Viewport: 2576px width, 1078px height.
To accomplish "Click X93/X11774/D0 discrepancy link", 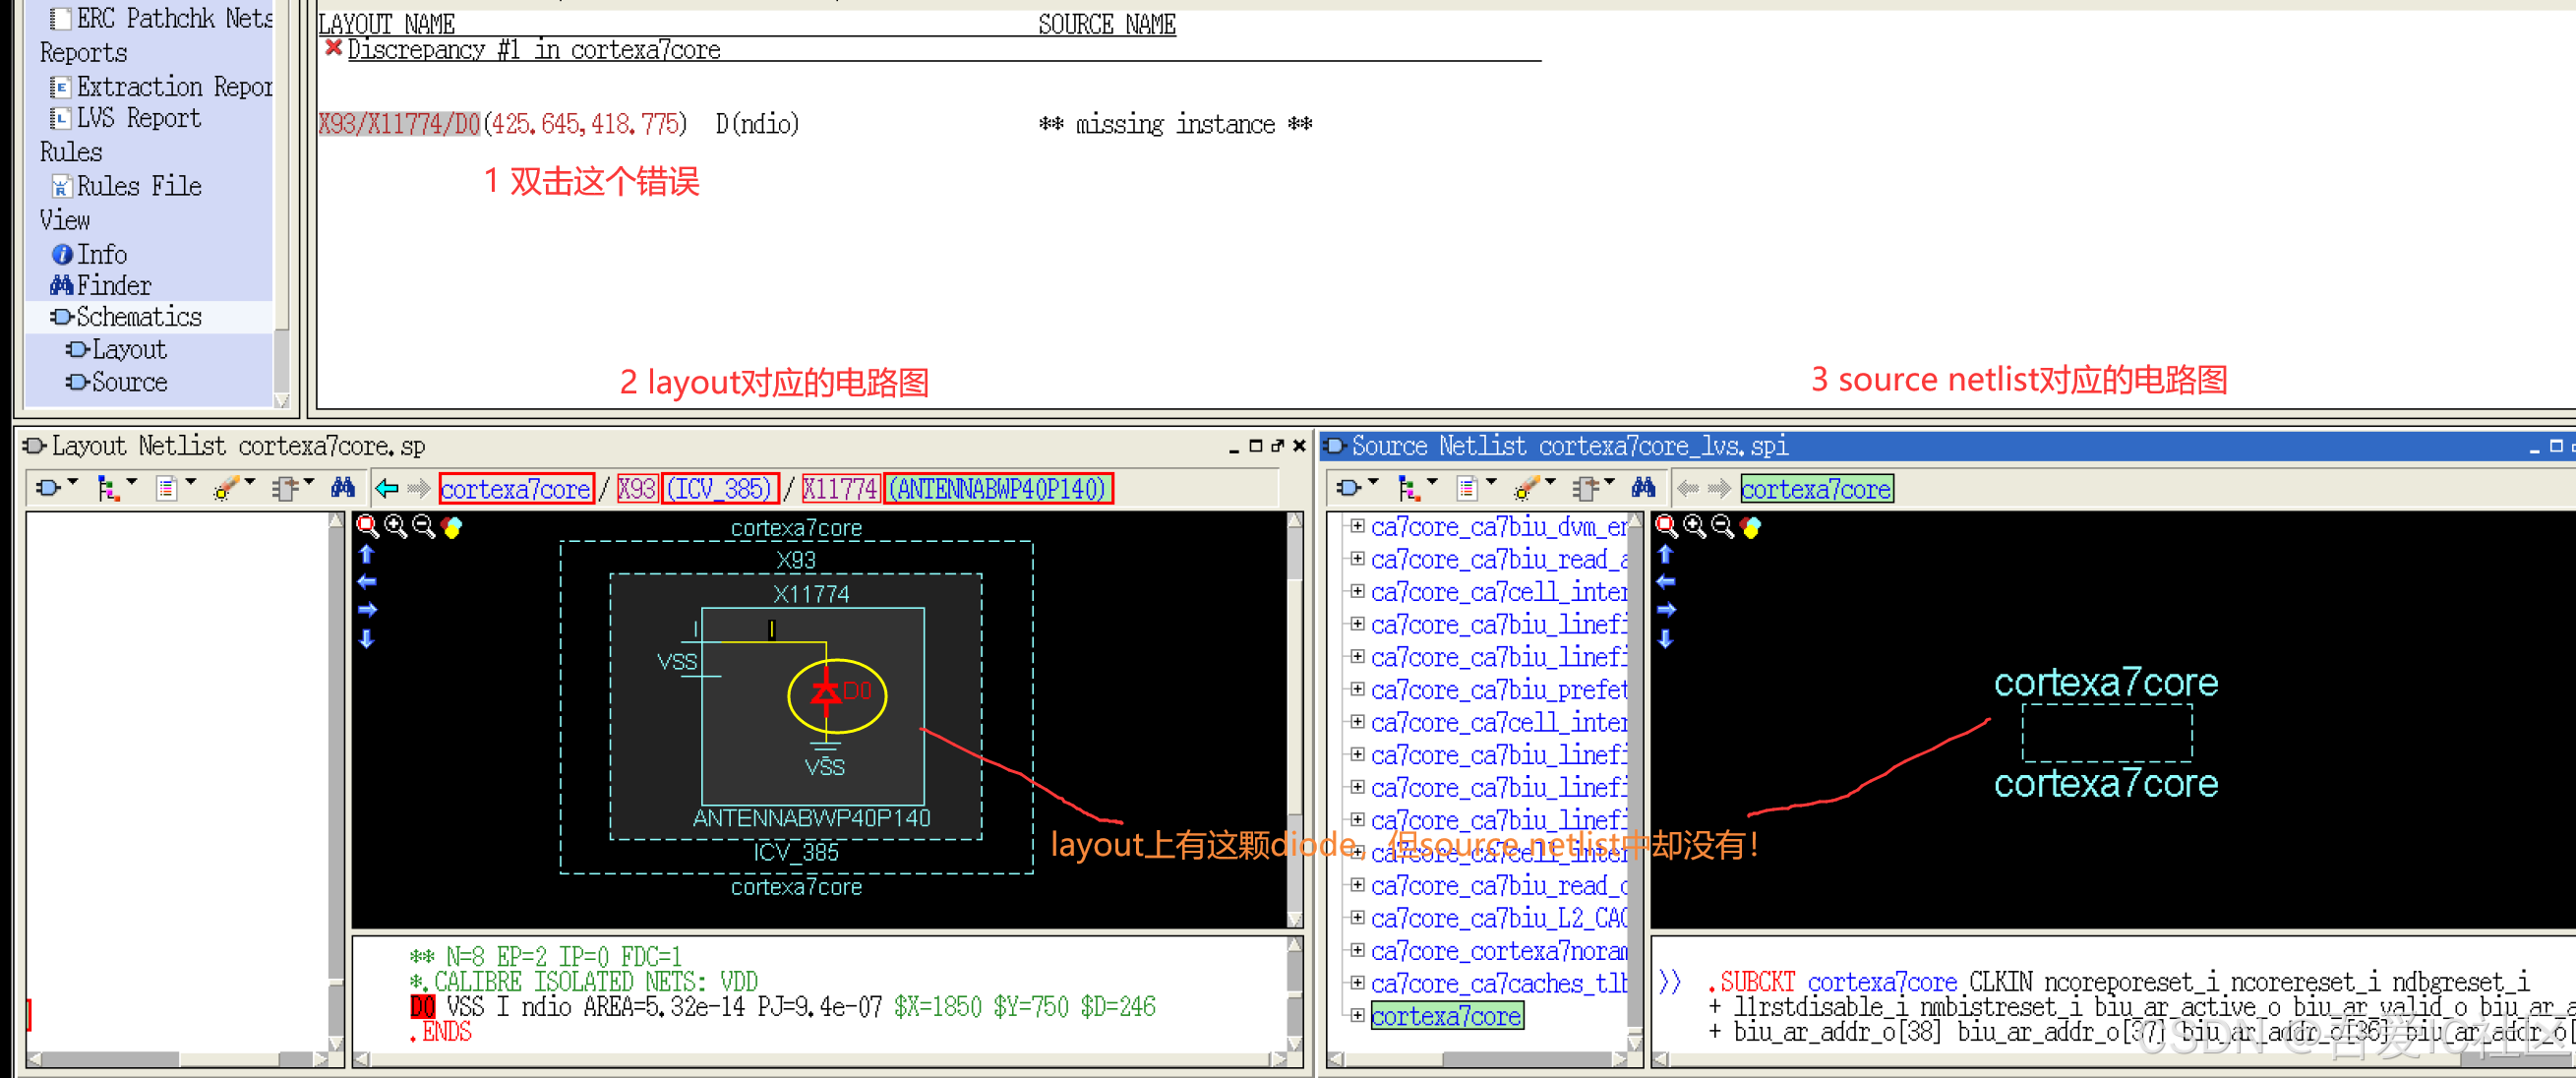I will [x=398, y=124].
